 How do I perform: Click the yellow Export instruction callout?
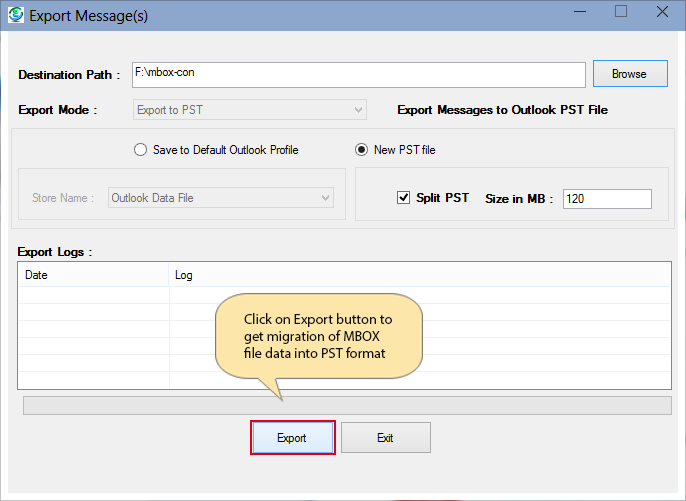(319, 336)
